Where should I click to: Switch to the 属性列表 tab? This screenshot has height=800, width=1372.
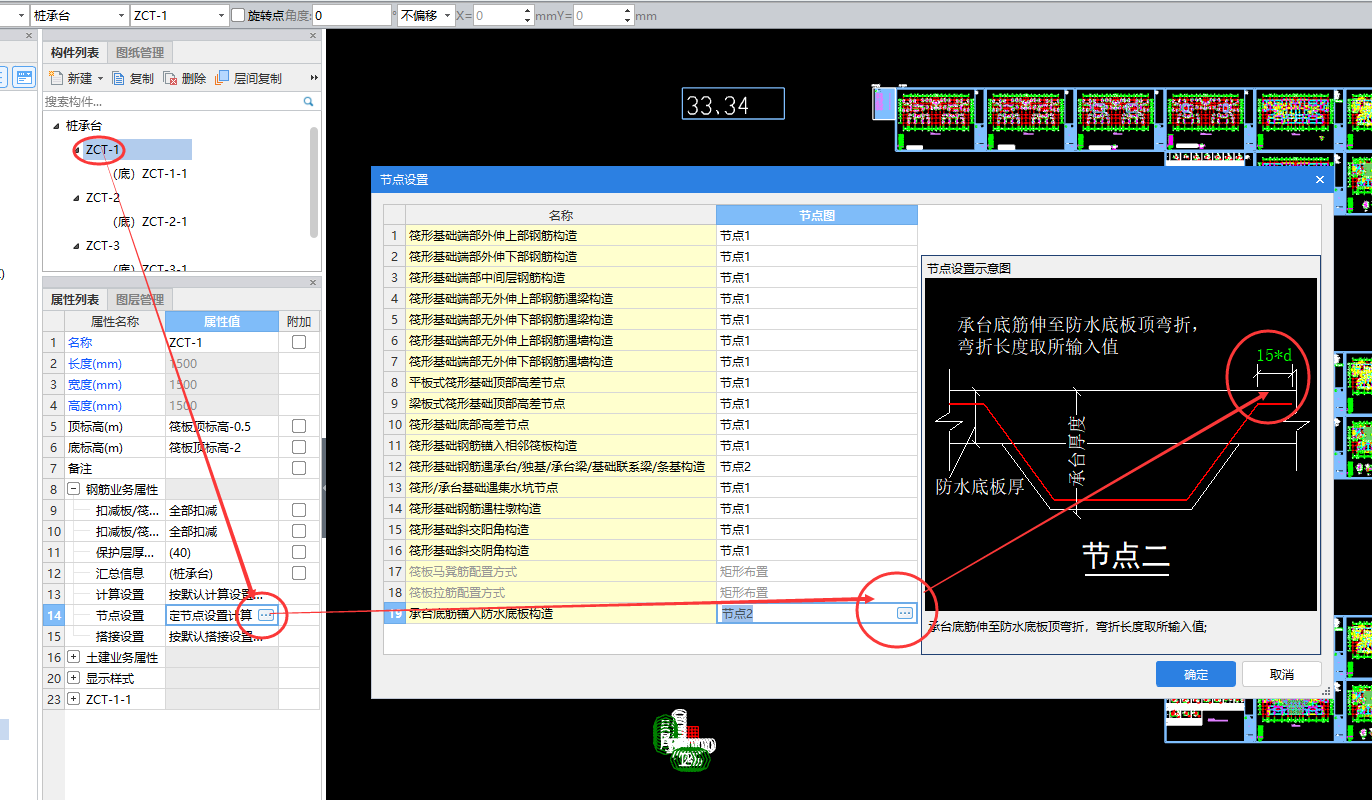tap(75, 299)
